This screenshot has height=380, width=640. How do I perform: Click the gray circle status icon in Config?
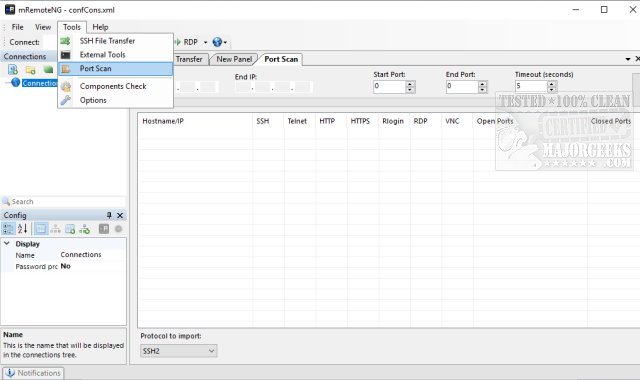pyautogui.click(x=118, y=229)
